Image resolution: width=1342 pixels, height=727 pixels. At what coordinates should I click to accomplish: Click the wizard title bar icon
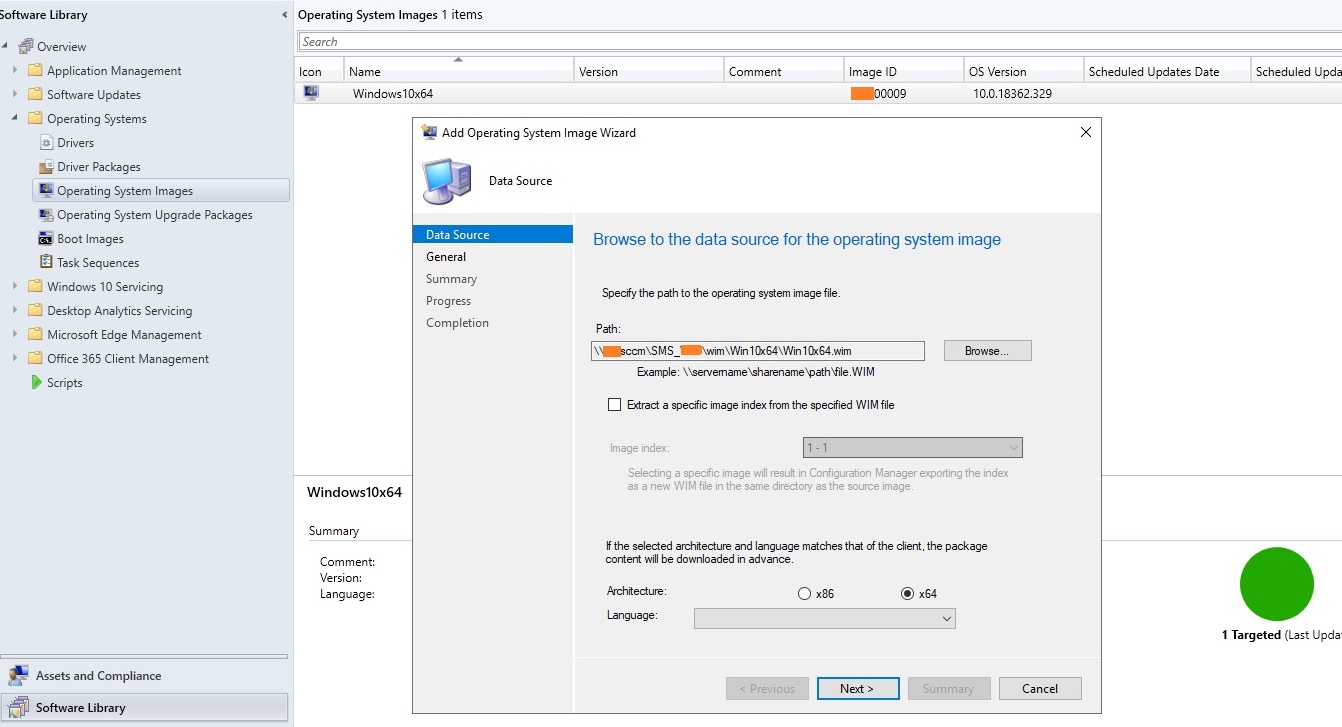click(430, 132)
